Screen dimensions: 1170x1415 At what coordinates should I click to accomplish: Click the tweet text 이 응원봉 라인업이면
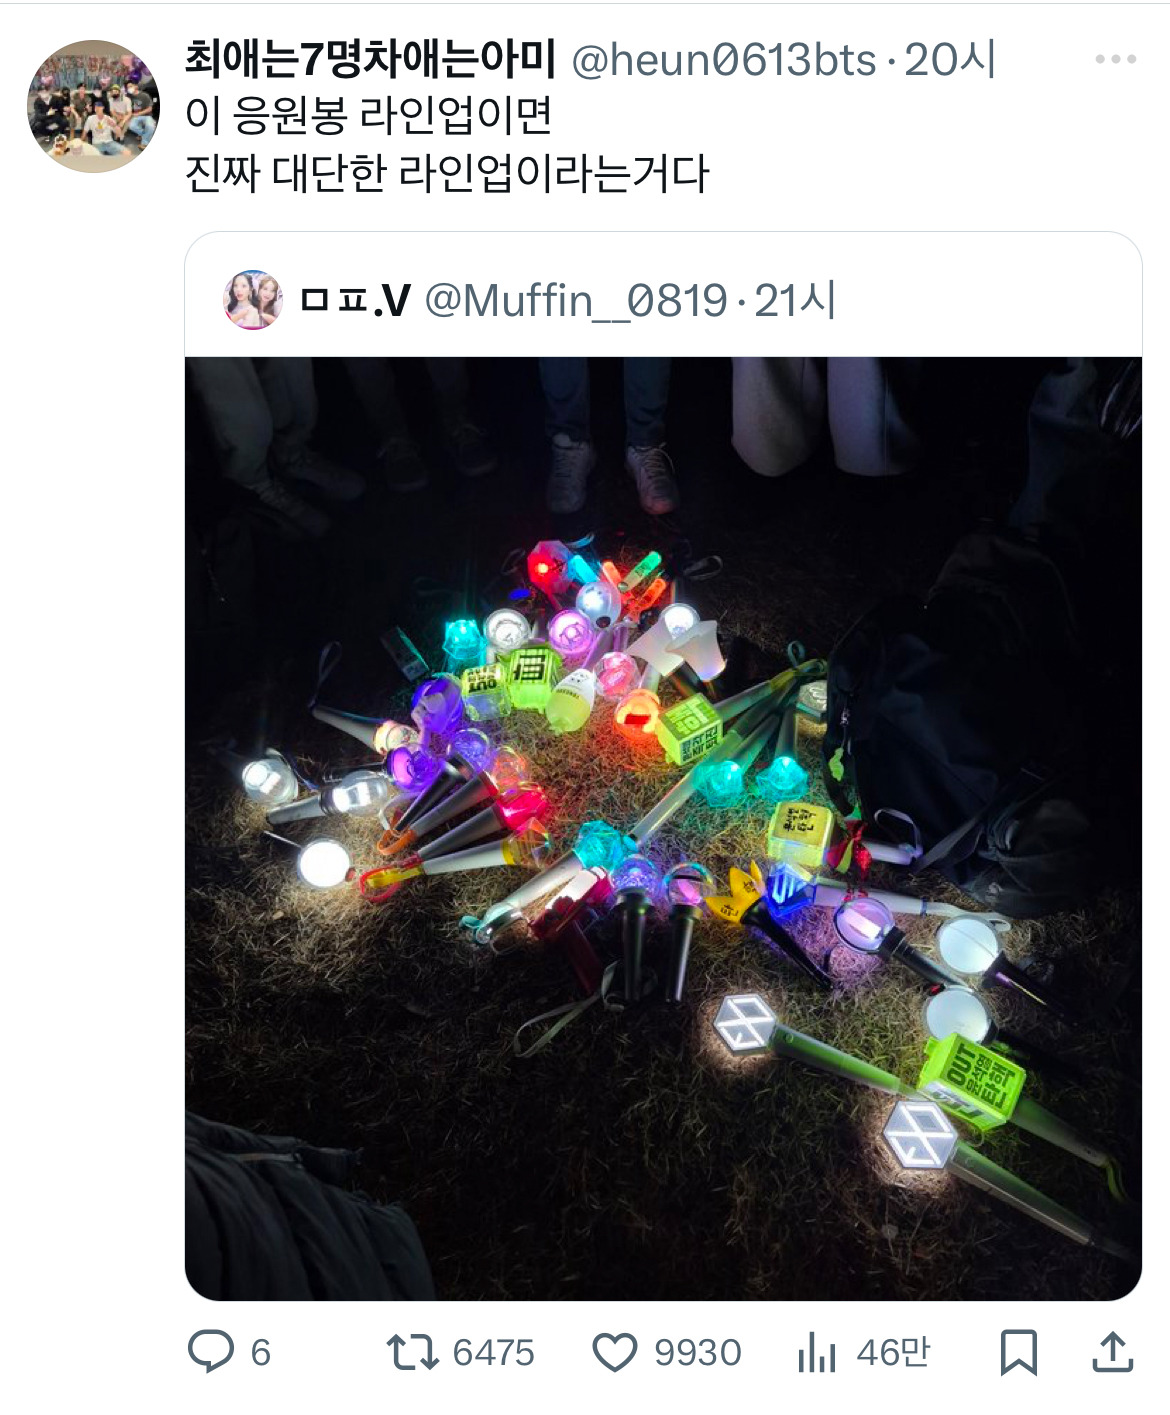[369, 116]
